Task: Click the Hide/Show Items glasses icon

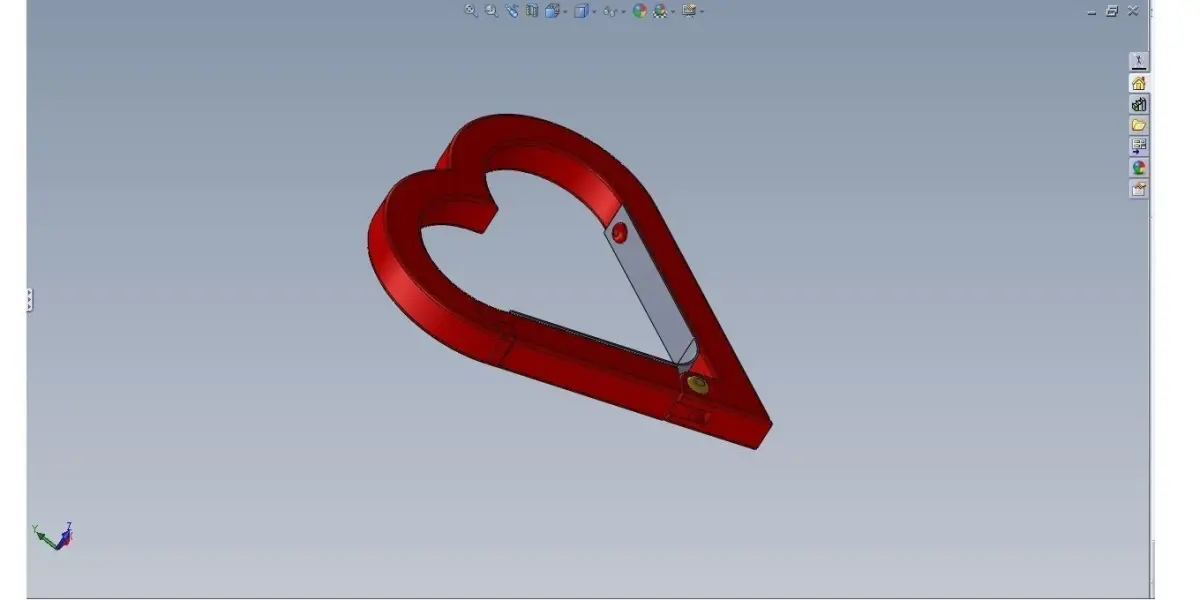Action: click(610, 11)
